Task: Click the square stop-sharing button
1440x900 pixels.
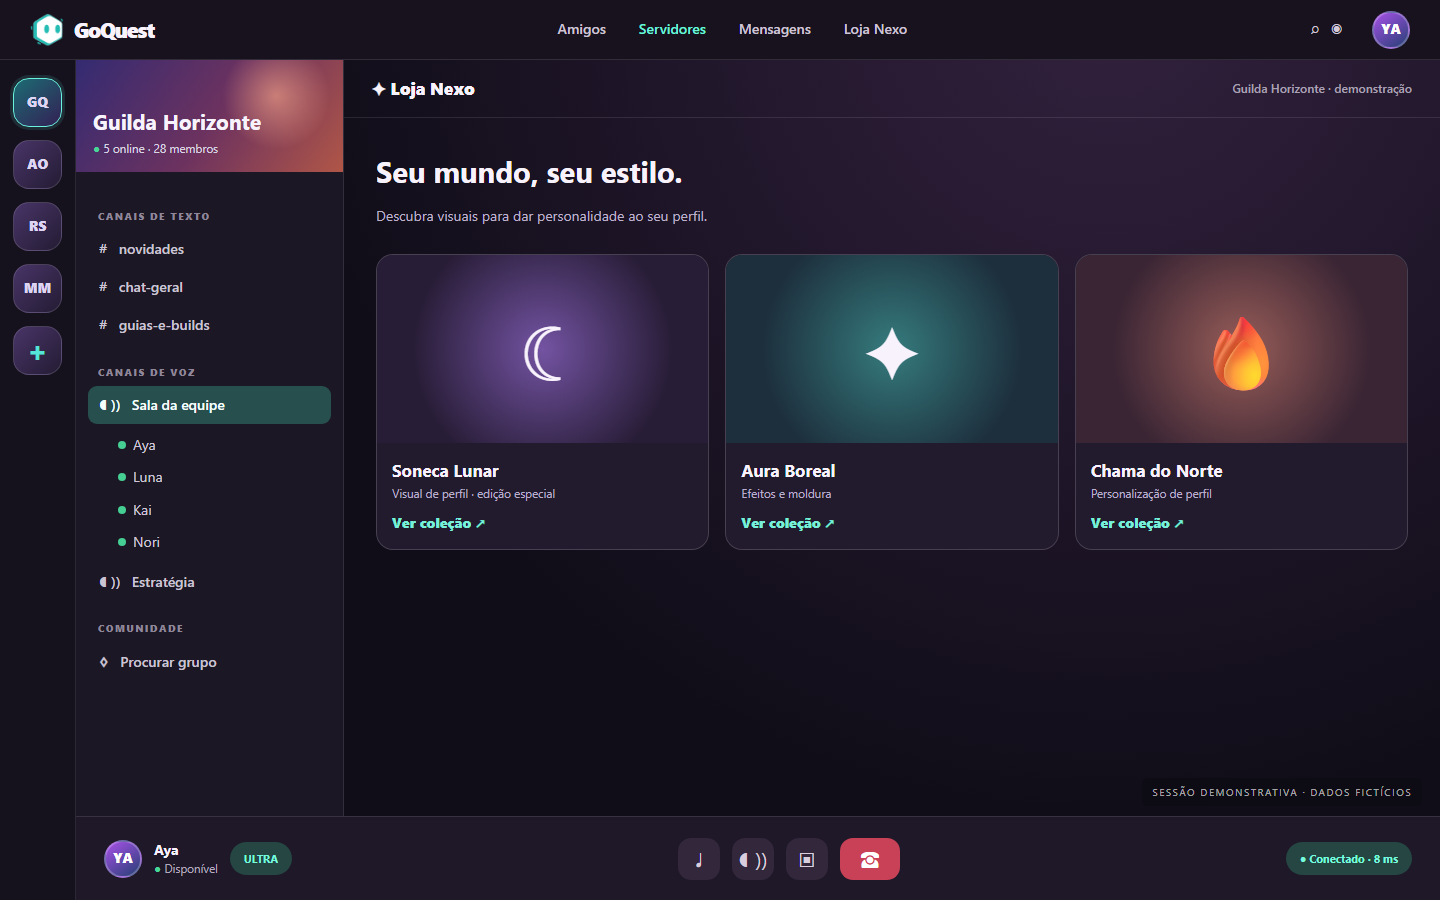Action: [807, 859]
